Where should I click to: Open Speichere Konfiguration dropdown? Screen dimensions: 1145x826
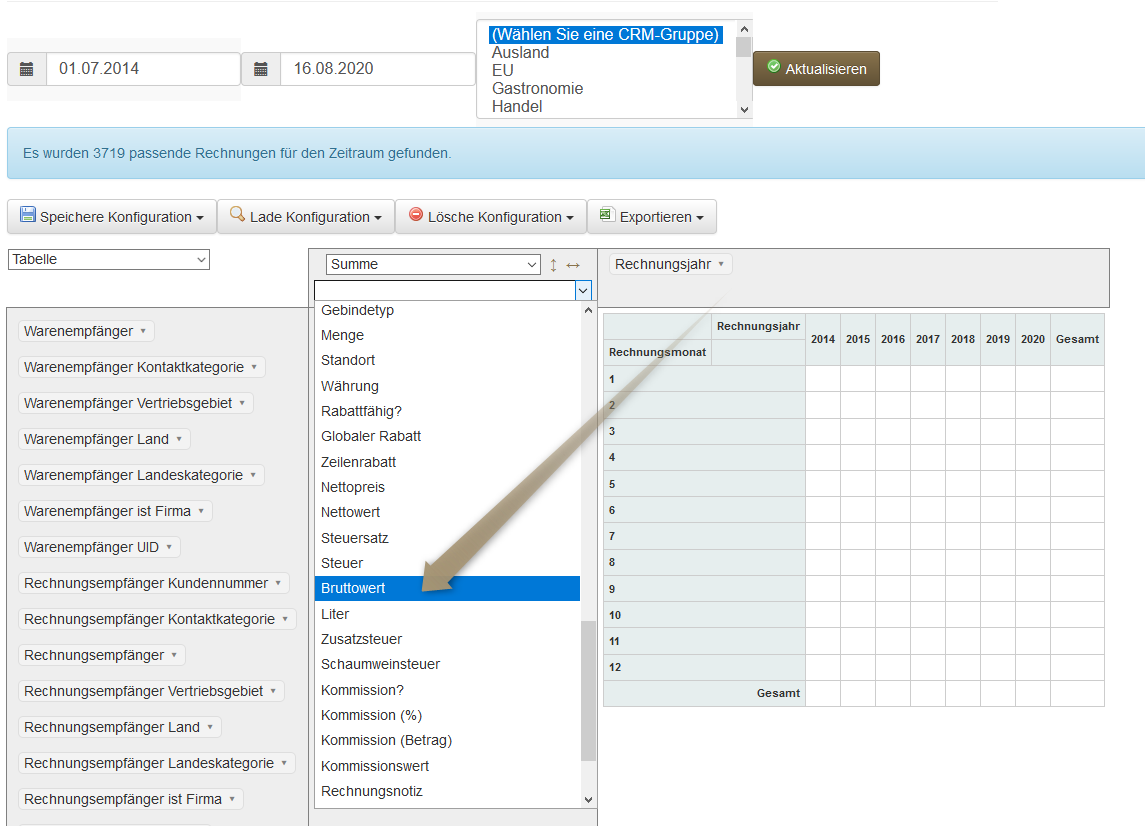pos(112,217)
